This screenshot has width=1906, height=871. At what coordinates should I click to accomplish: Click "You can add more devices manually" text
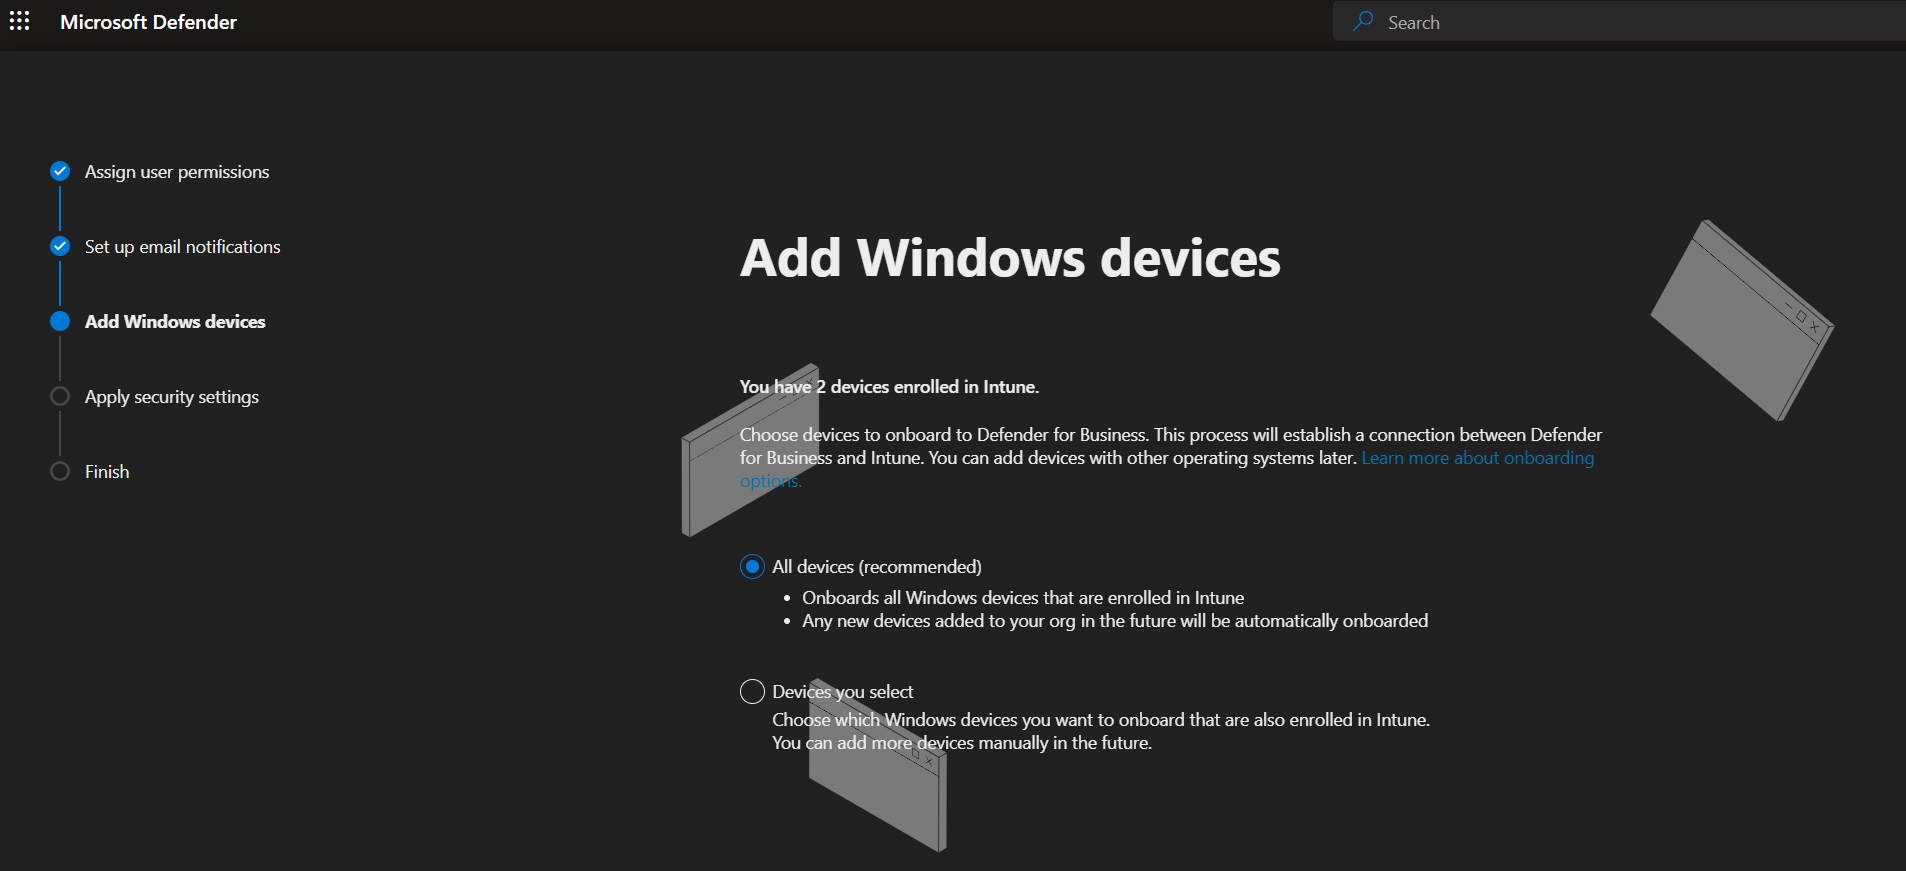tap(962, 743)
